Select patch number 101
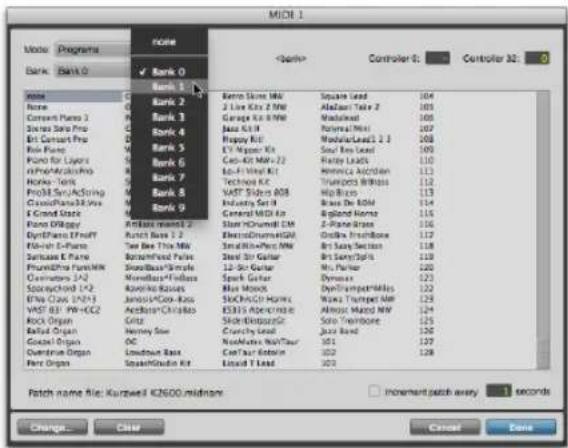The image size is (568, 448). click(328, 342)
